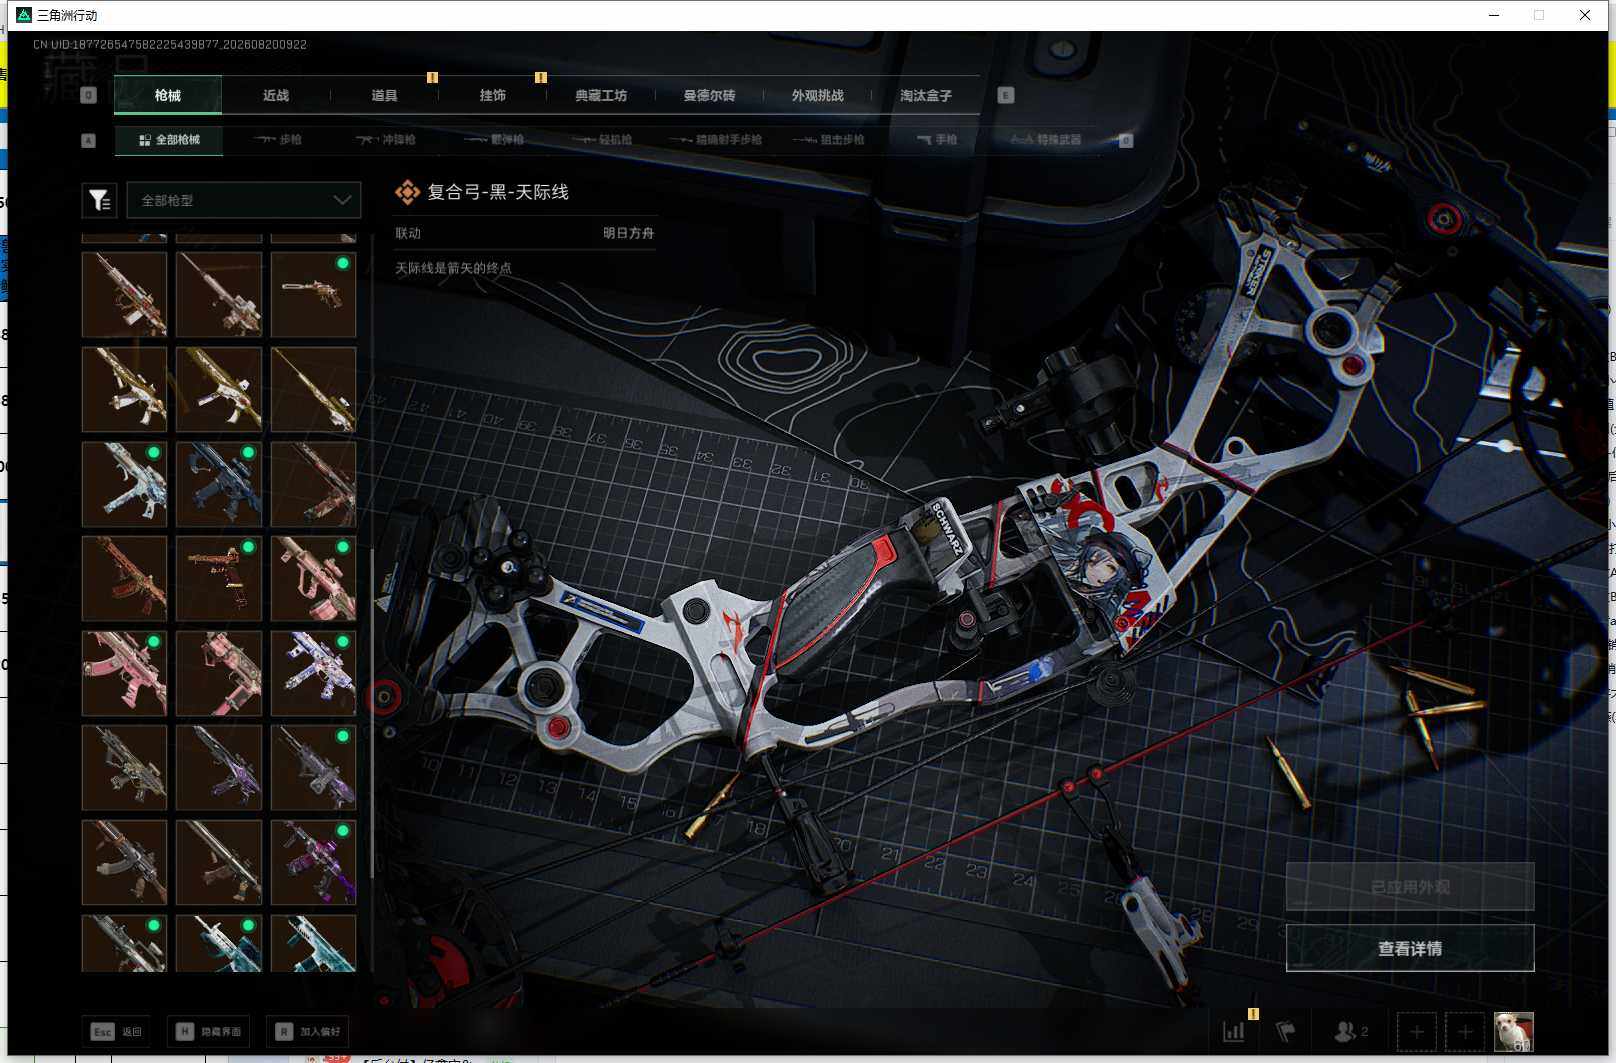Select the small pistol-sized skin thumbnail
Screen dimensions: 1616x1063
click(313, 294)
